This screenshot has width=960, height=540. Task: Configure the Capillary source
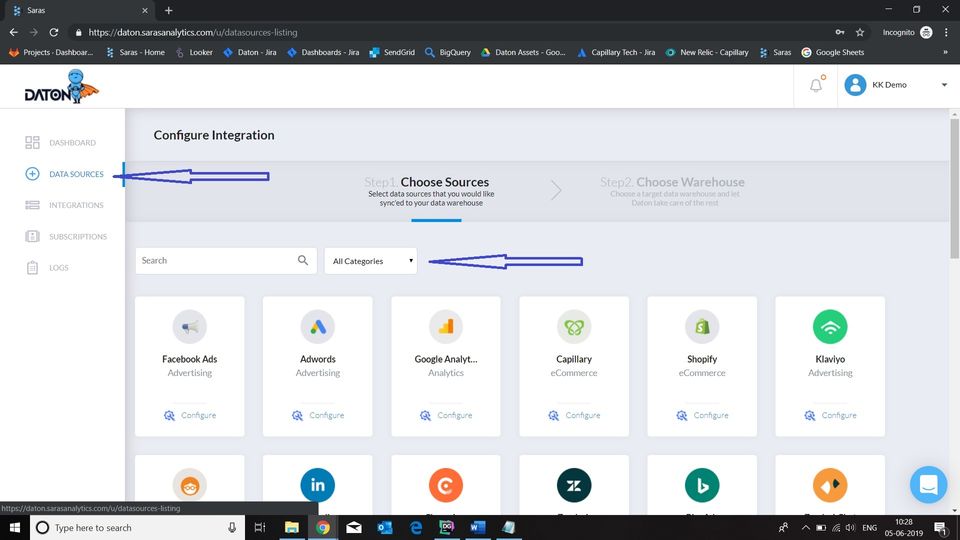(574, 415)
